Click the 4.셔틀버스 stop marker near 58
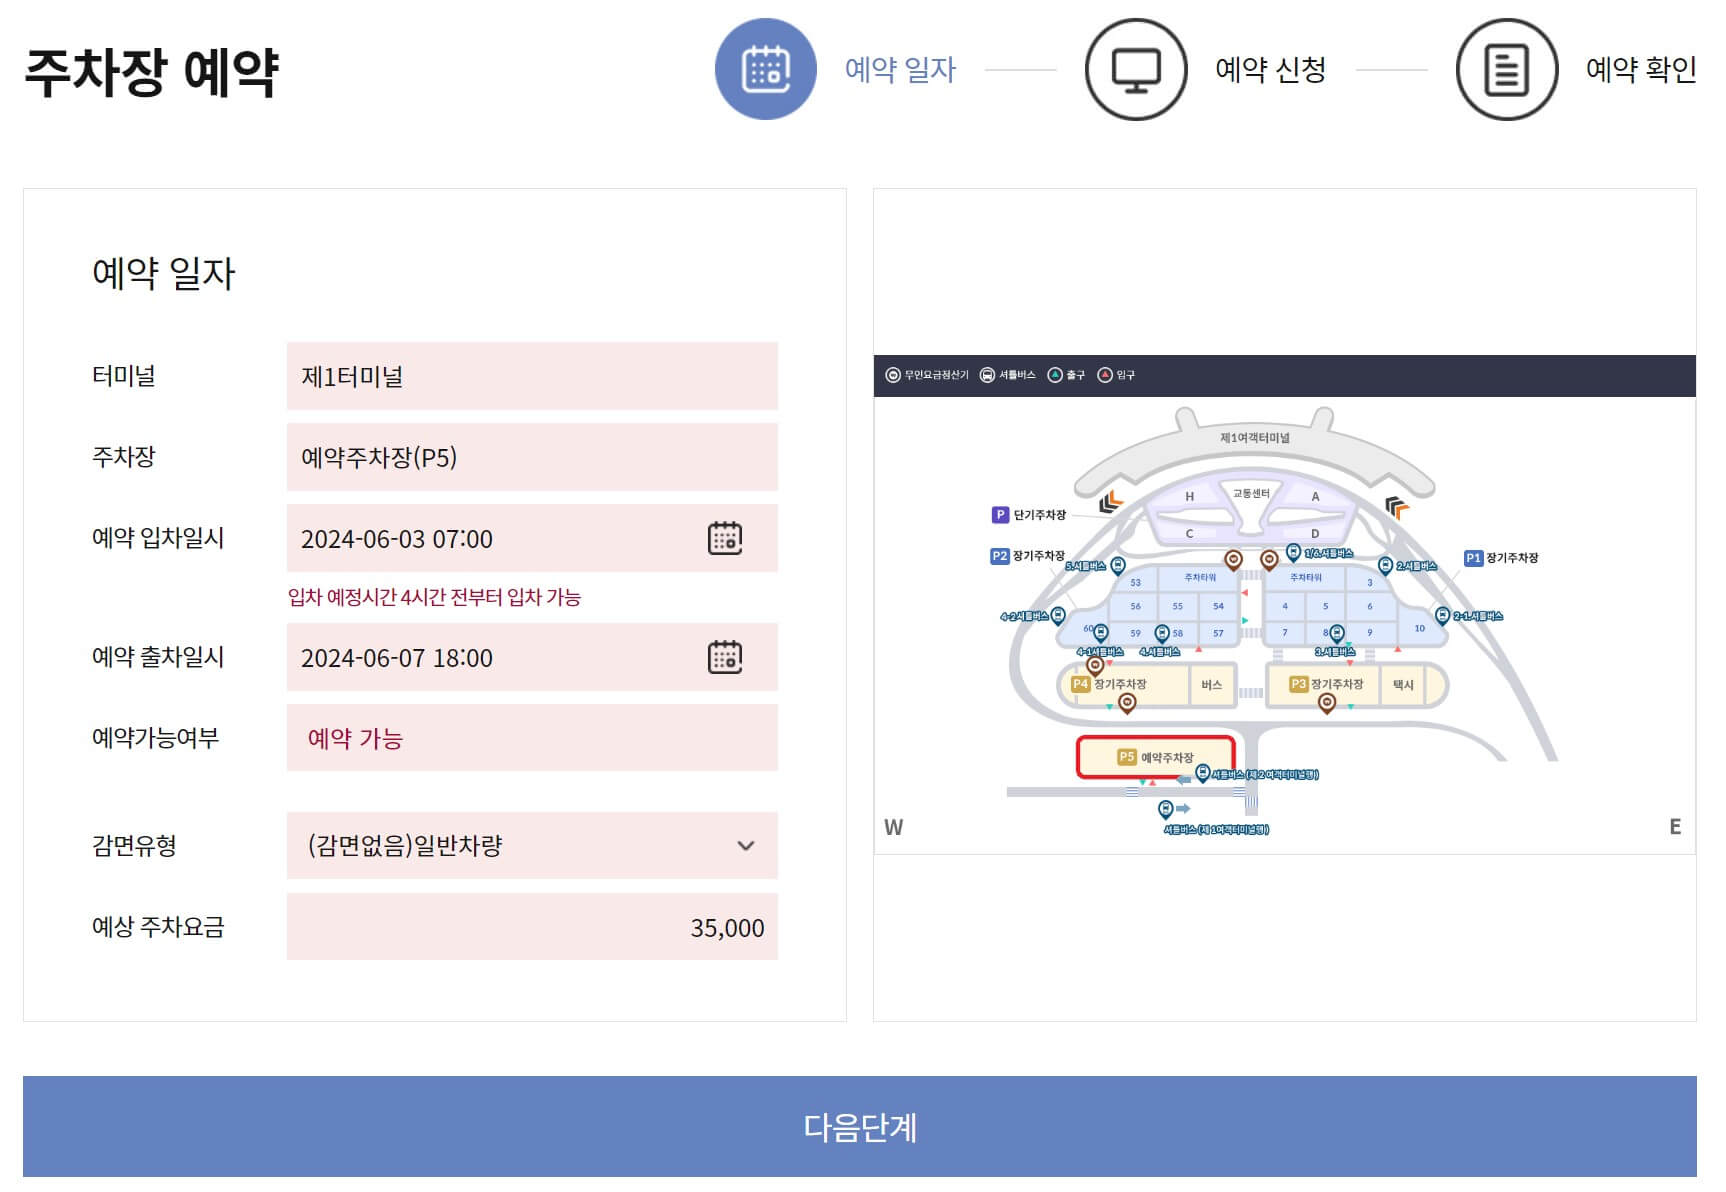 [1162, 634]
